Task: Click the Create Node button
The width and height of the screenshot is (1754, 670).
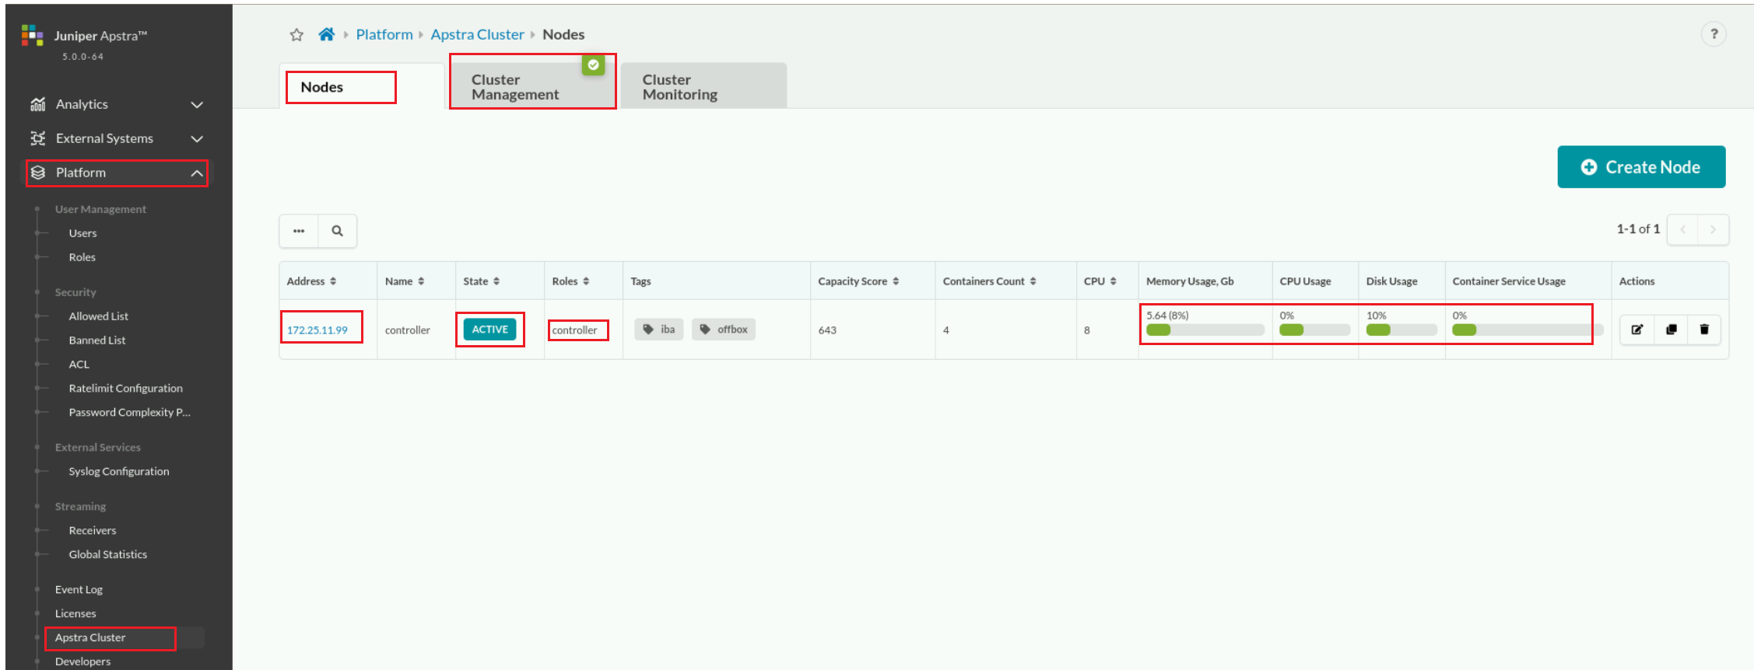Action: (1641, 167)
